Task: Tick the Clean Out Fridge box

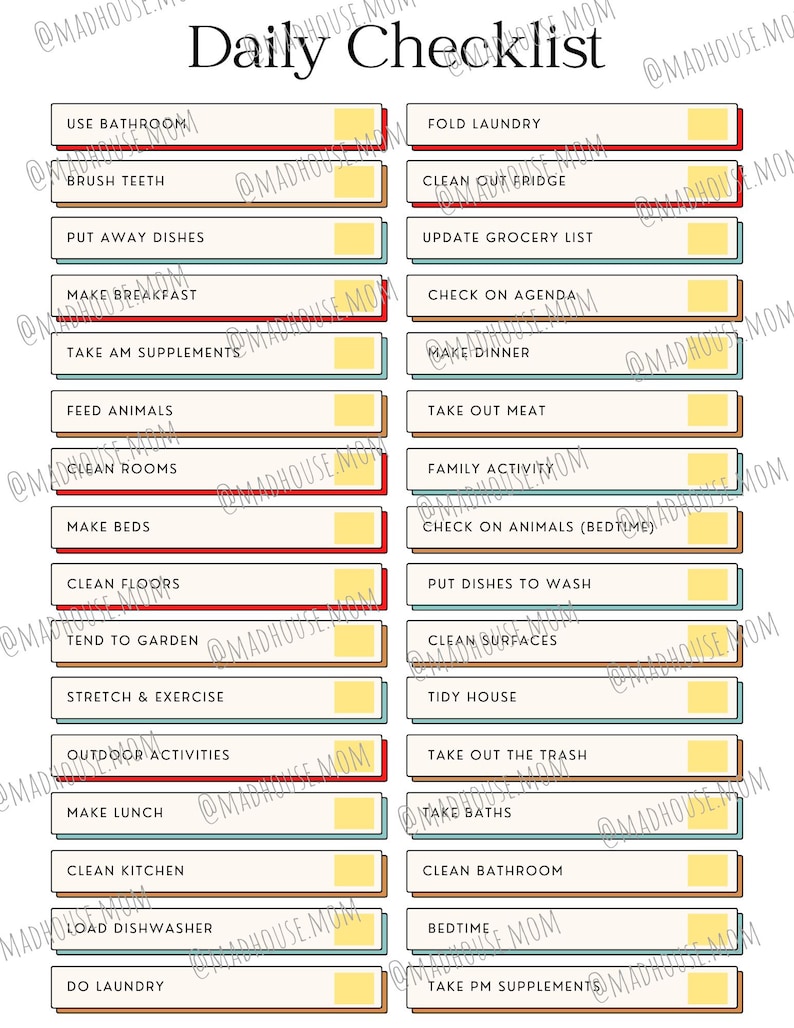Action: 707,182
